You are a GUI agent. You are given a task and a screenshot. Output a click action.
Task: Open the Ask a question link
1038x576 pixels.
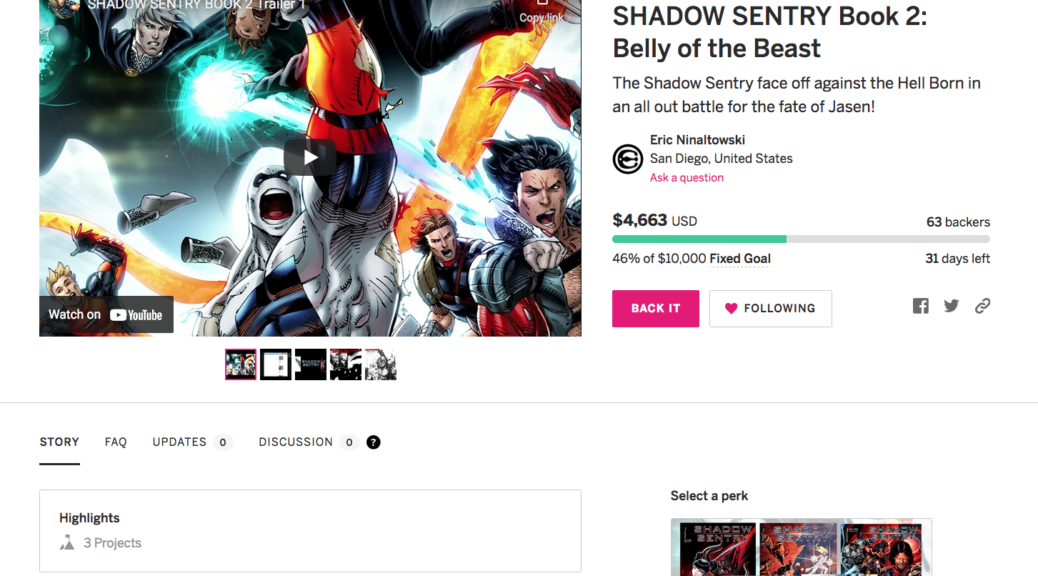coord(686,178)
